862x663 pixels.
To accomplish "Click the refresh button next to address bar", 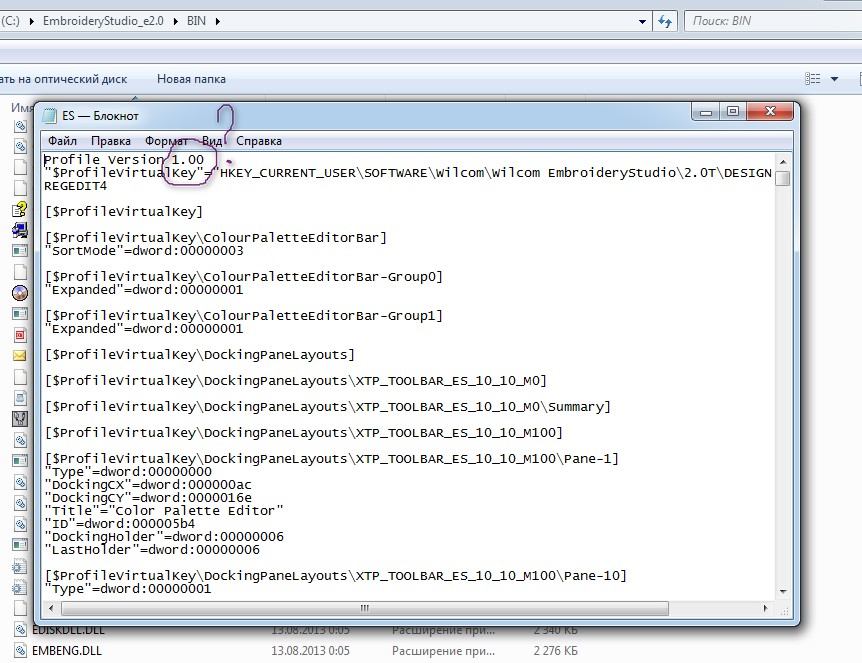I will 665,21.
